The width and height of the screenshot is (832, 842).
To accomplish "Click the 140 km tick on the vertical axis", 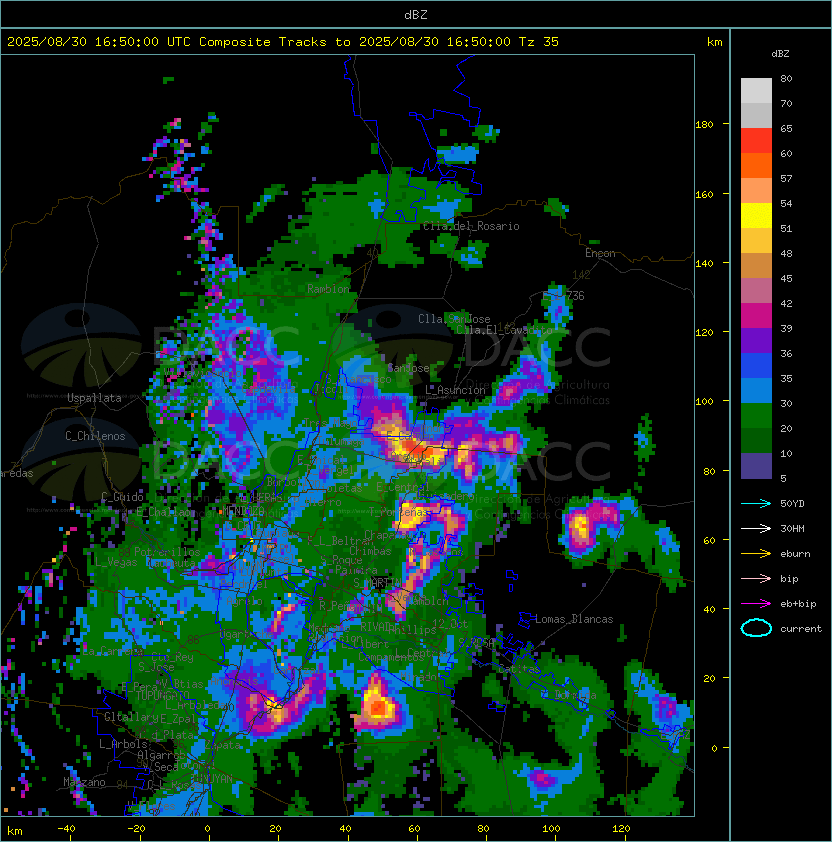I will (x=704, y=263).
